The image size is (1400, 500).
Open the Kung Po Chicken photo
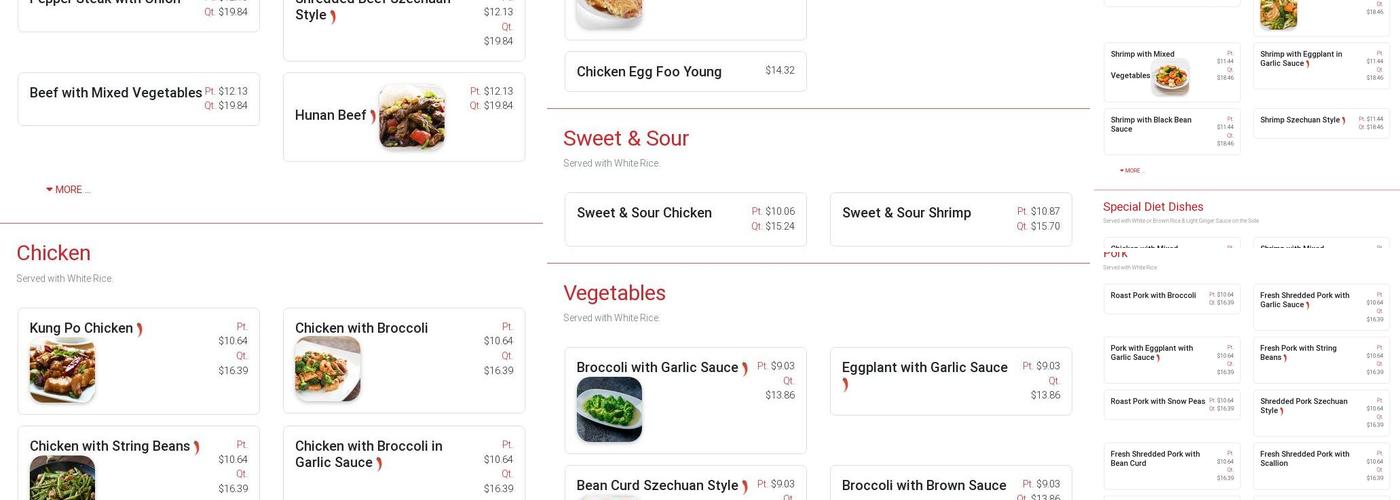[x=62, y=370]
